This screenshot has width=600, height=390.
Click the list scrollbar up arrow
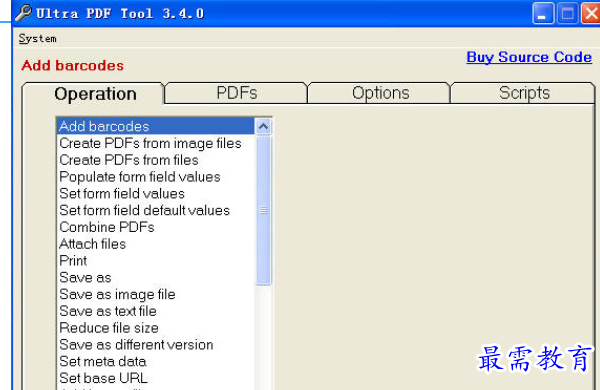[x=263, y=127]
